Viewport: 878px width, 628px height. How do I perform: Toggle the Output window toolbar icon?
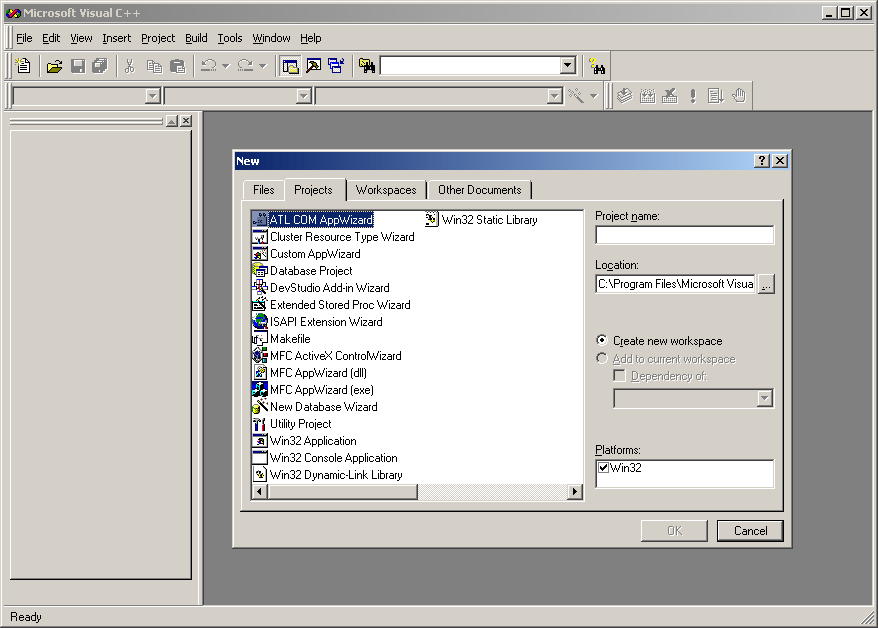(314, 67)
